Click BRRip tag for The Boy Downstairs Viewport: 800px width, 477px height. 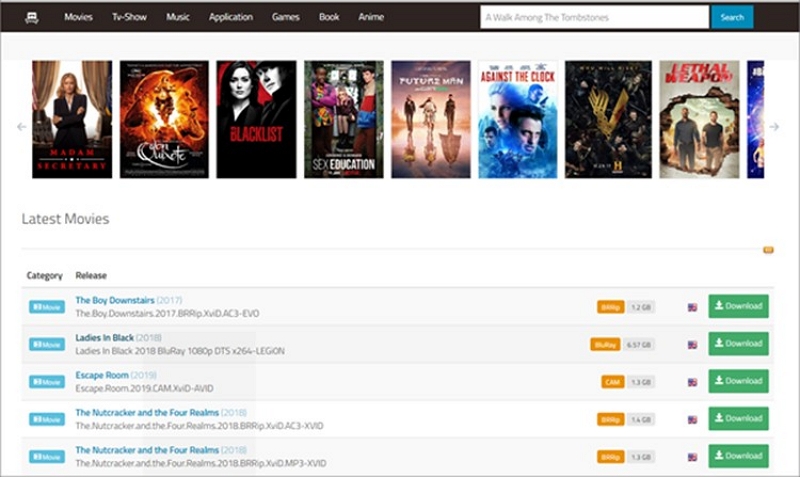611,307
